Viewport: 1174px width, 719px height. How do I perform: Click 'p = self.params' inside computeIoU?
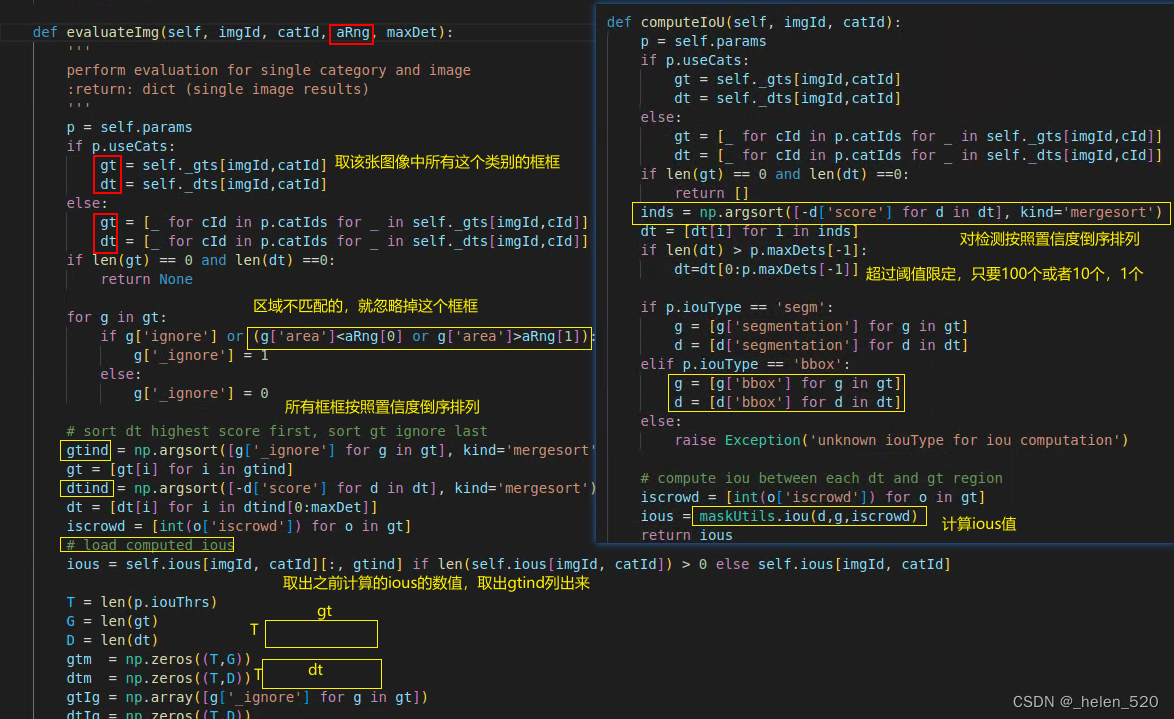[x=703, y=41]
